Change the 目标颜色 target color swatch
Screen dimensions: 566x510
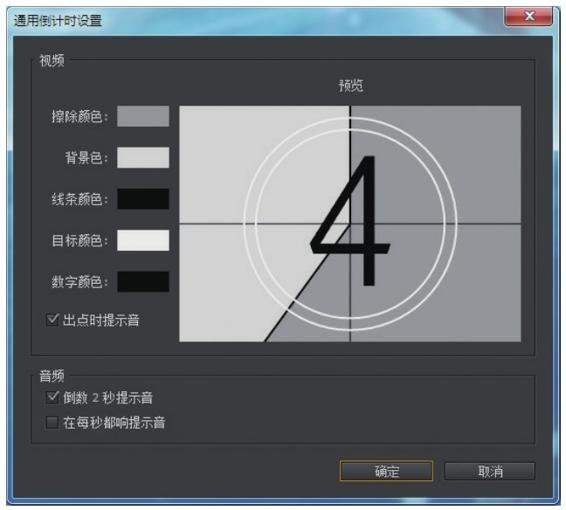(143, 240)
